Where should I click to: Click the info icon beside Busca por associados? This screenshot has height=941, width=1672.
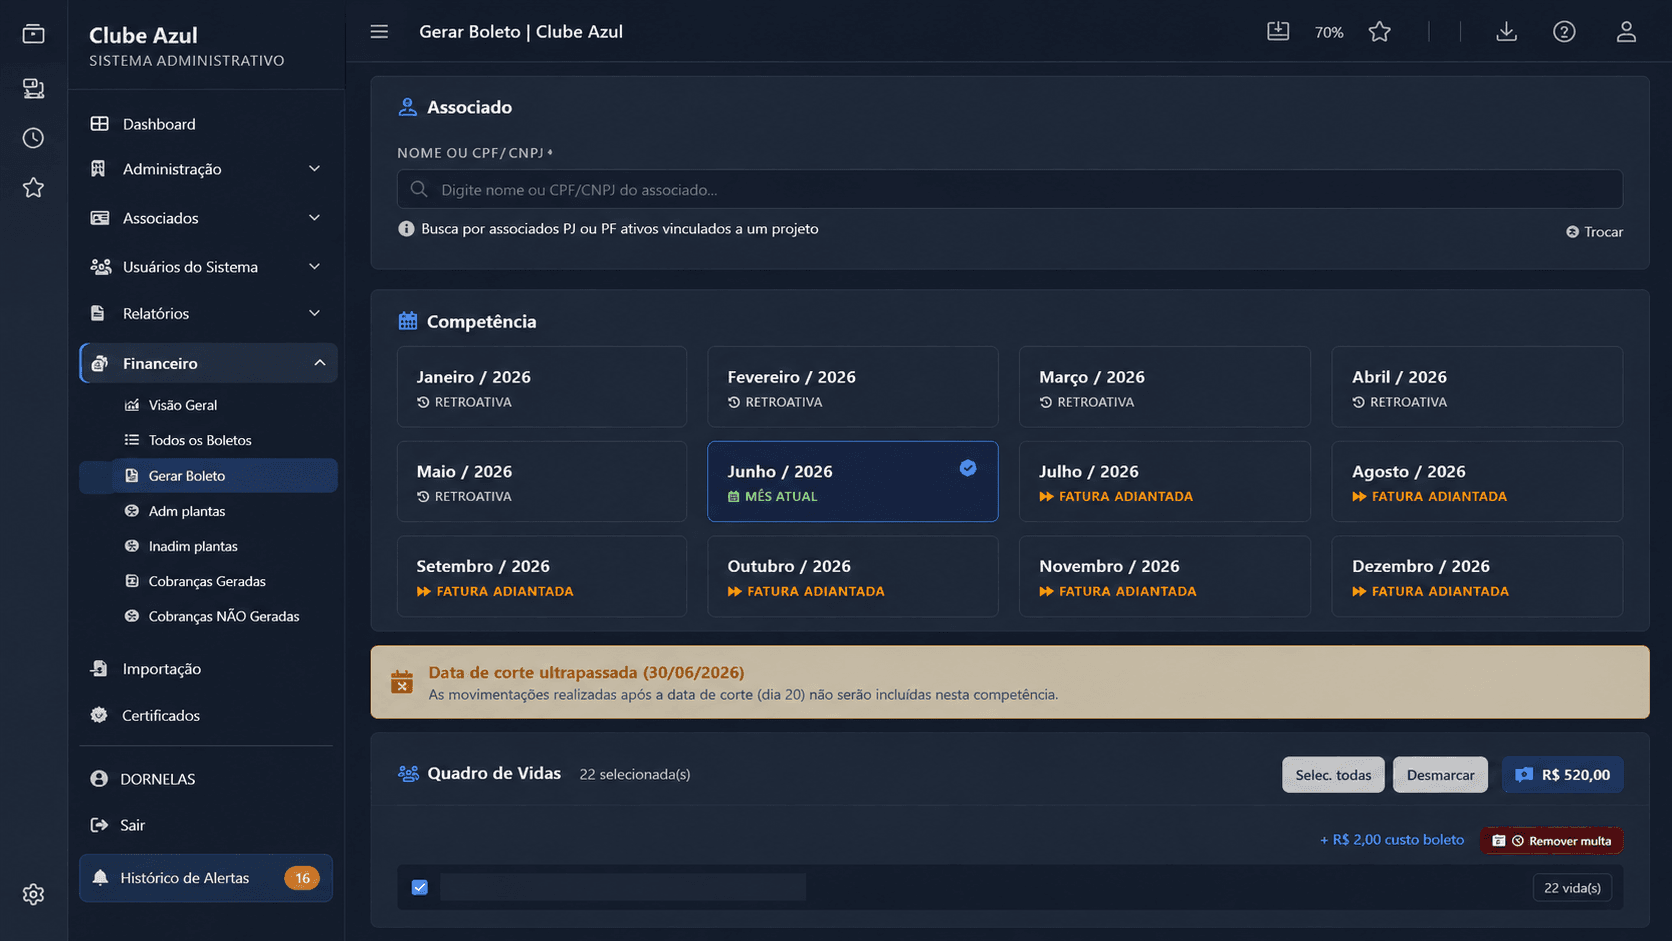click(x=406, y=229)
